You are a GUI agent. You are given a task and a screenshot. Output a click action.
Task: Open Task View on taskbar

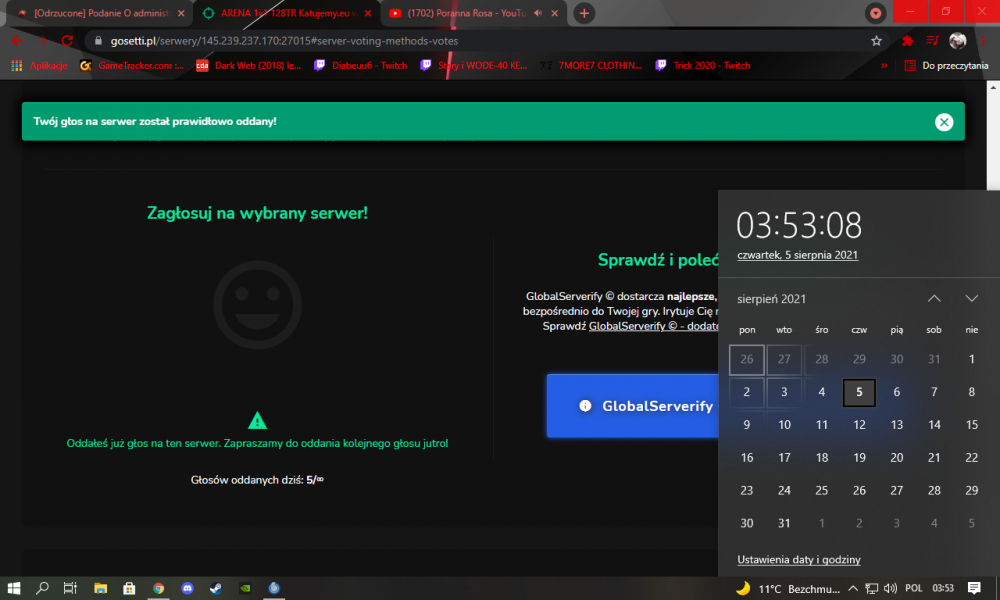[70, 588]
